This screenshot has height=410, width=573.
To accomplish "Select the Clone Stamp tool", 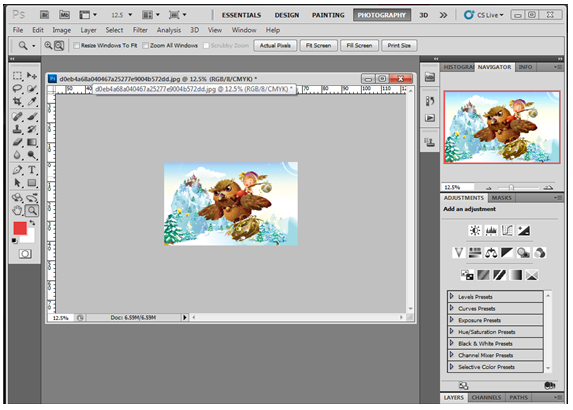I will (x=17, y=129).
